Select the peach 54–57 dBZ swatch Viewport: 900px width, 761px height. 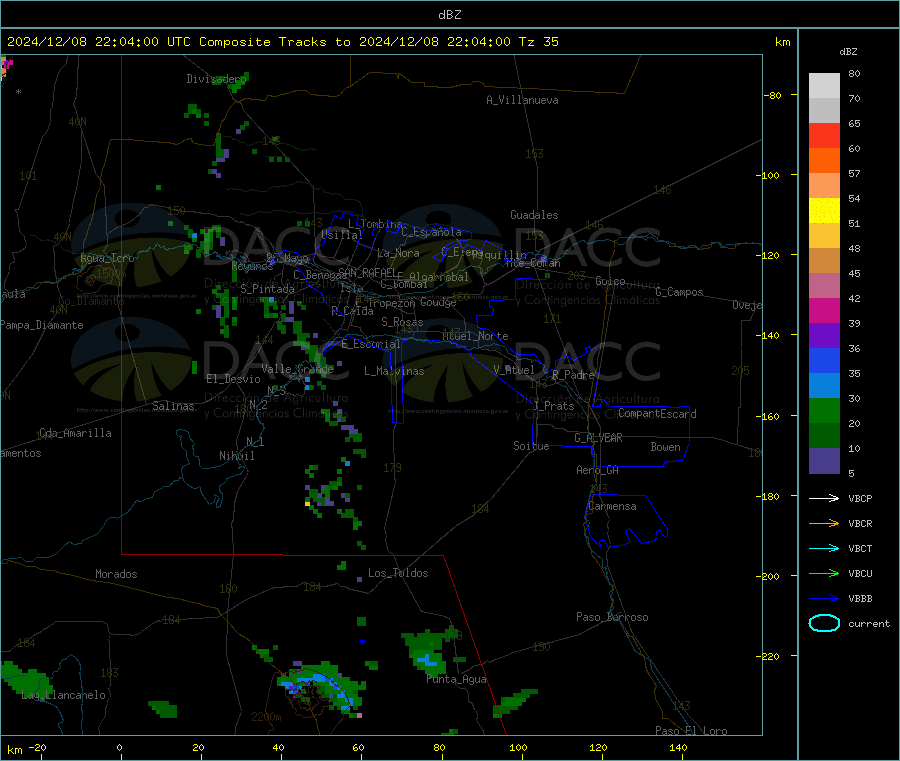tap(824, 185)
